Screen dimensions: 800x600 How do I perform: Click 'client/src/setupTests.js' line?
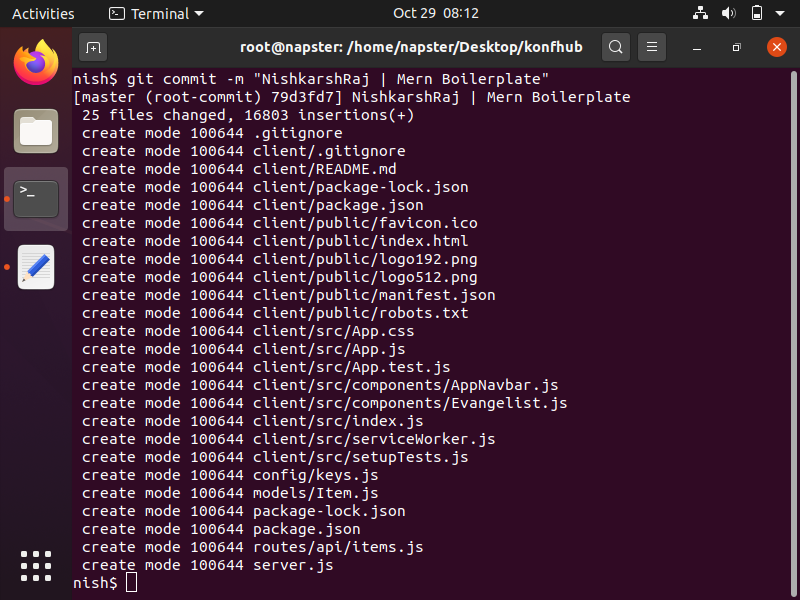[x=275, y=457]
